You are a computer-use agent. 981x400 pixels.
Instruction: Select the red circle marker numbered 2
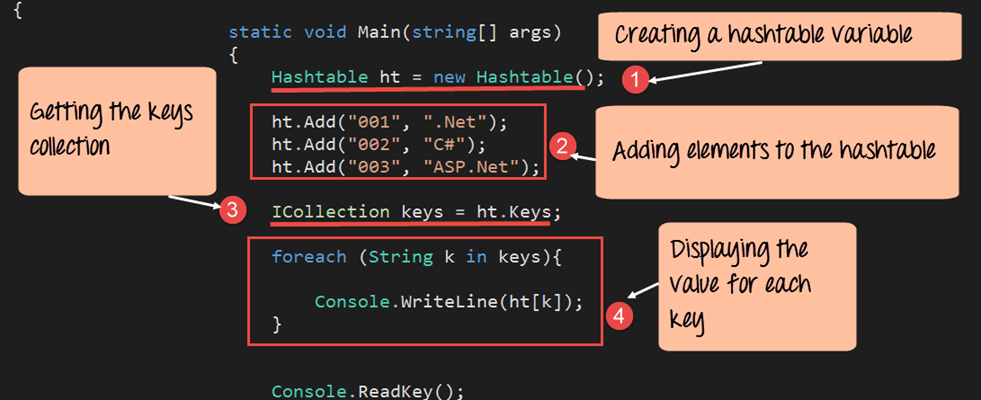tap(563, 148)
